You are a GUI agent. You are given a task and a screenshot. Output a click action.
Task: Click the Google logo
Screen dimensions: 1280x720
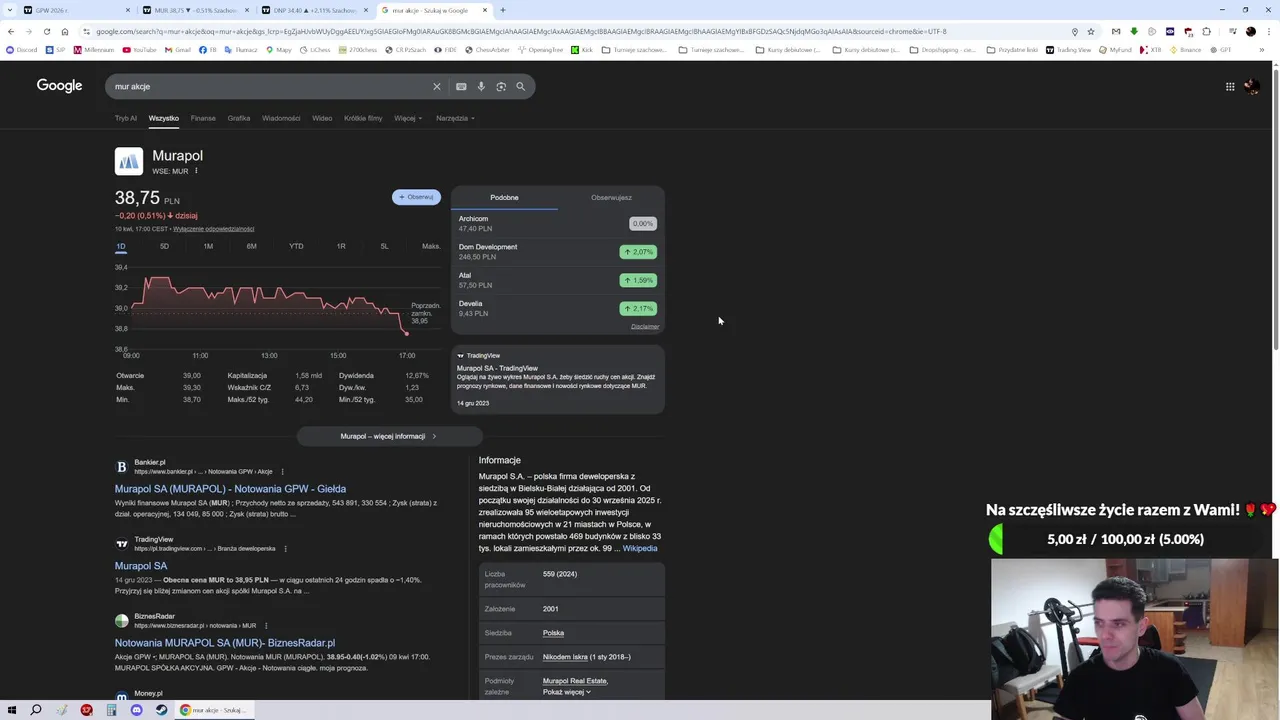point(59,86)
